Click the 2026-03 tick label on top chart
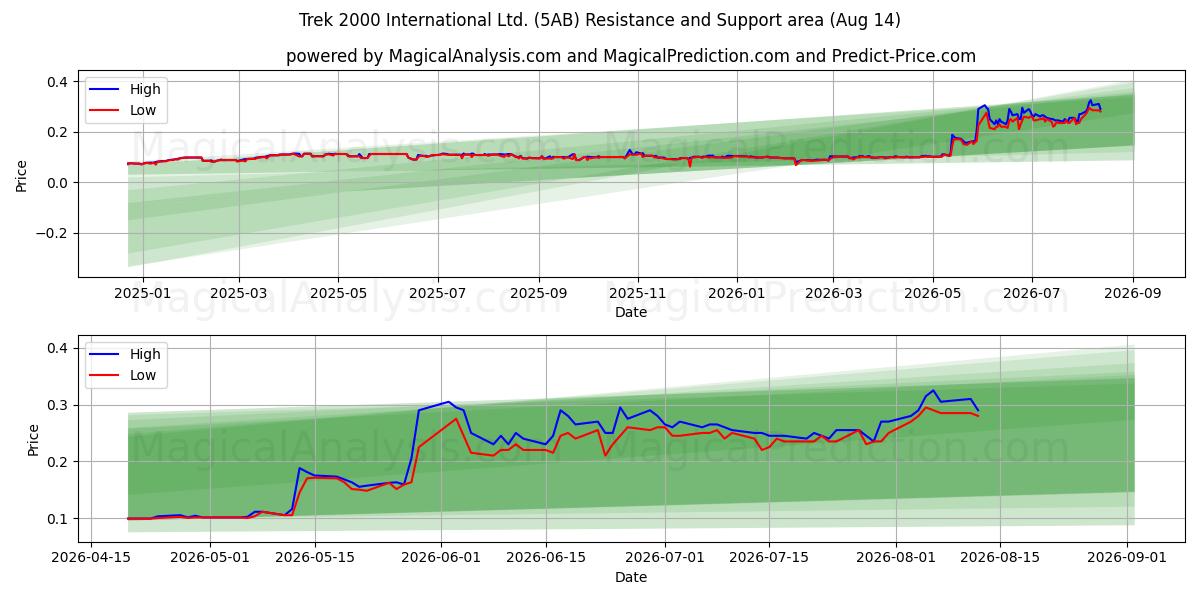Screen dimensions: 1200x600 pyautogui.click(x=833, y=293)
